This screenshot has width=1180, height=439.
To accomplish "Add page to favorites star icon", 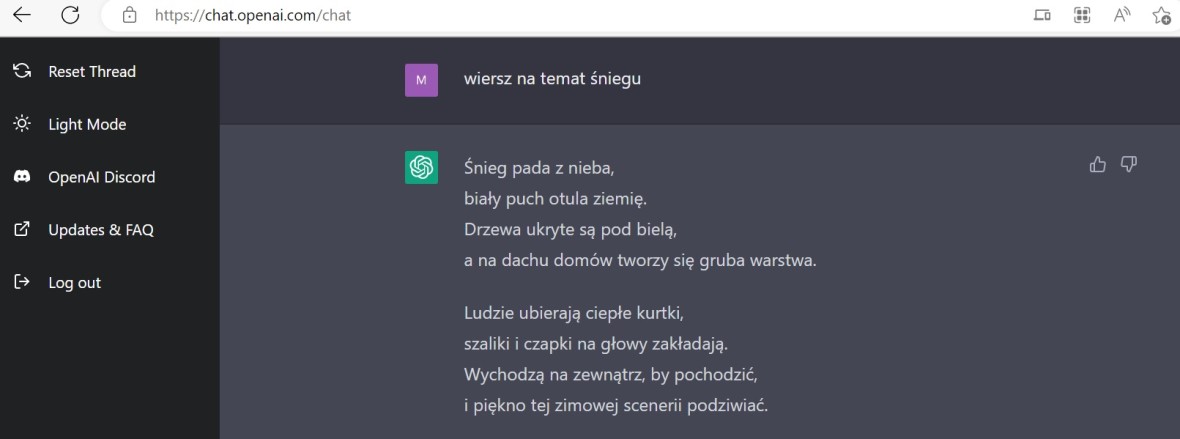I will coord(1161,15).
